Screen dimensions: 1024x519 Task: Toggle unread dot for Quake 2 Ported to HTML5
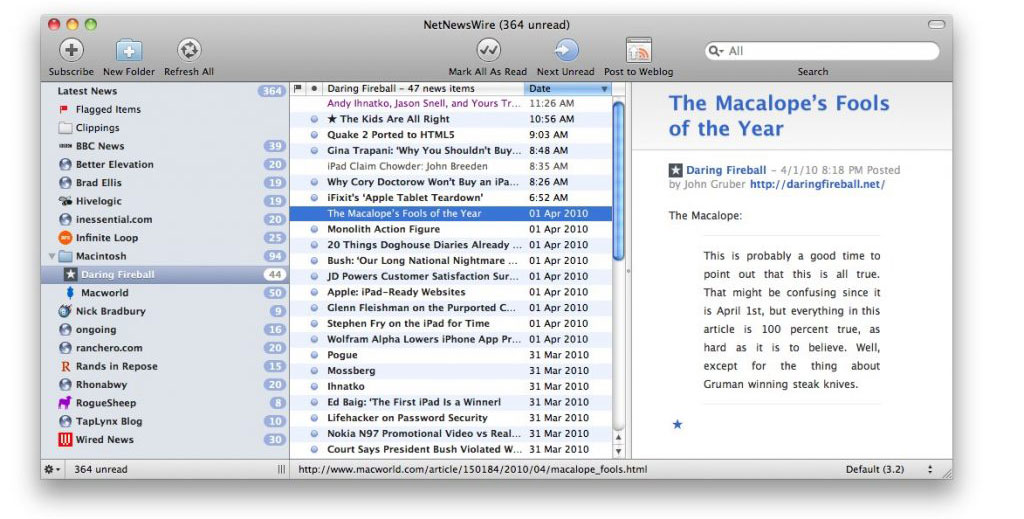[x=314, y=134]
